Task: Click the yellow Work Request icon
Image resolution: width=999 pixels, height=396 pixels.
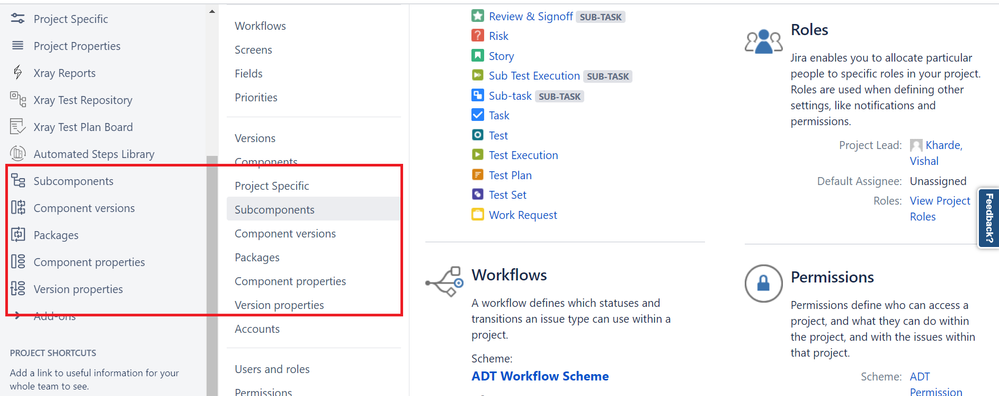Action: (478, 215)
